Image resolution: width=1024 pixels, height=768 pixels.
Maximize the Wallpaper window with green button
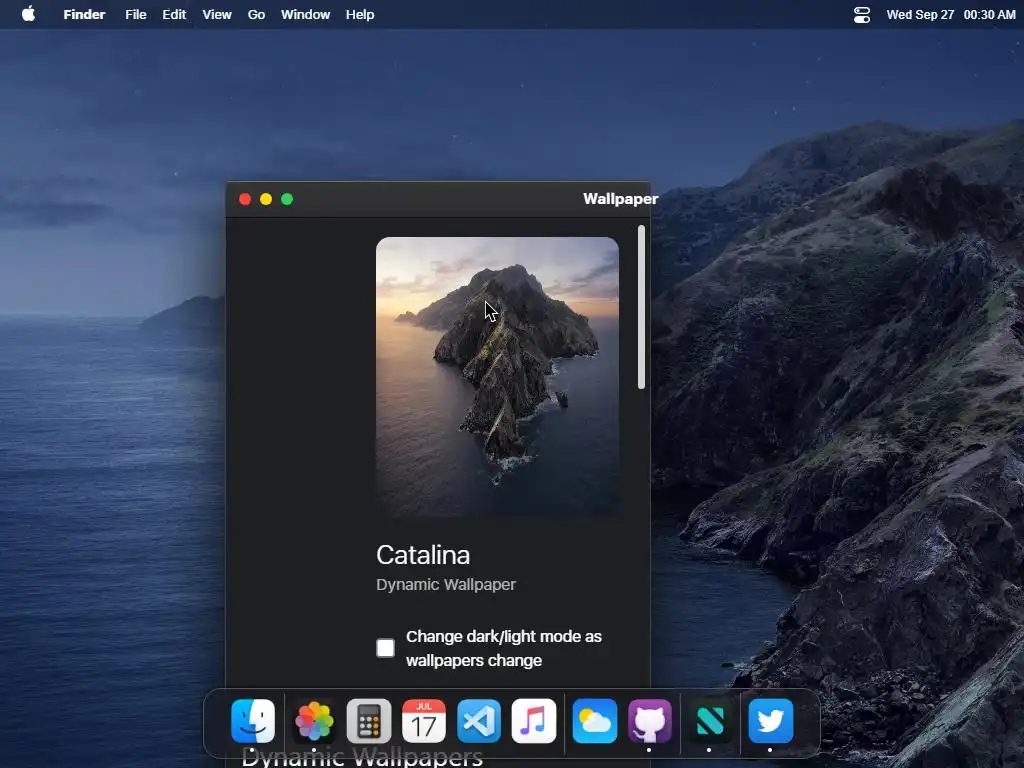coord(287,199)
